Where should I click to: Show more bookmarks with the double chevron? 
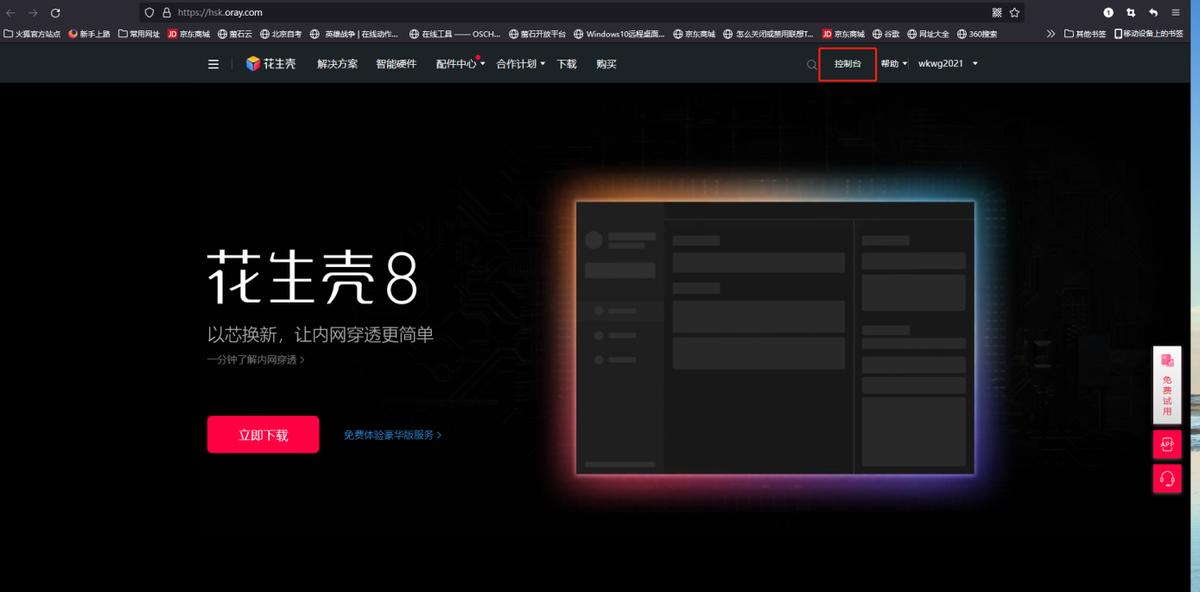pyautogui.click(x=1051, y=33)
